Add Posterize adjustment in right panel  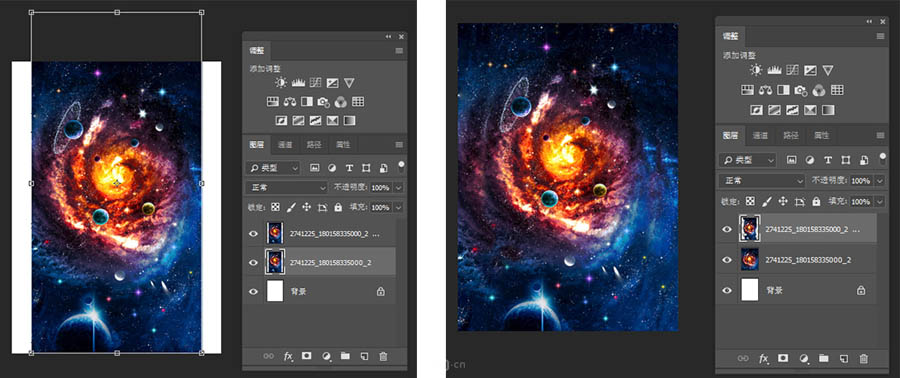click(x=775, y=109)
